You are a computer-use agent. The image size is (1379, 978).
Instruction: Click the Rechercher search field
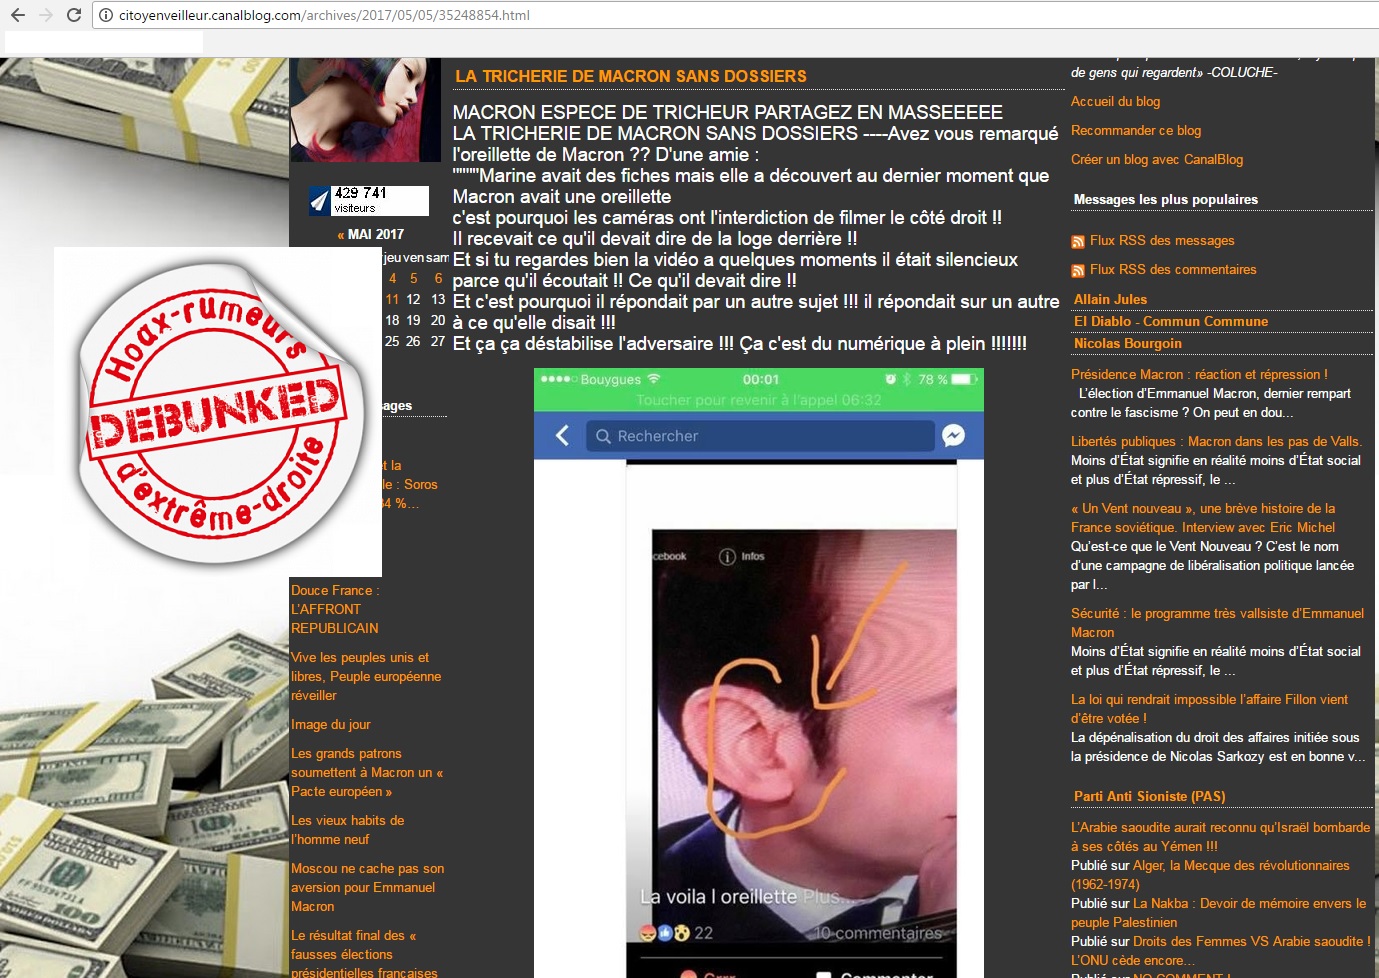click(x=760, y=436)
